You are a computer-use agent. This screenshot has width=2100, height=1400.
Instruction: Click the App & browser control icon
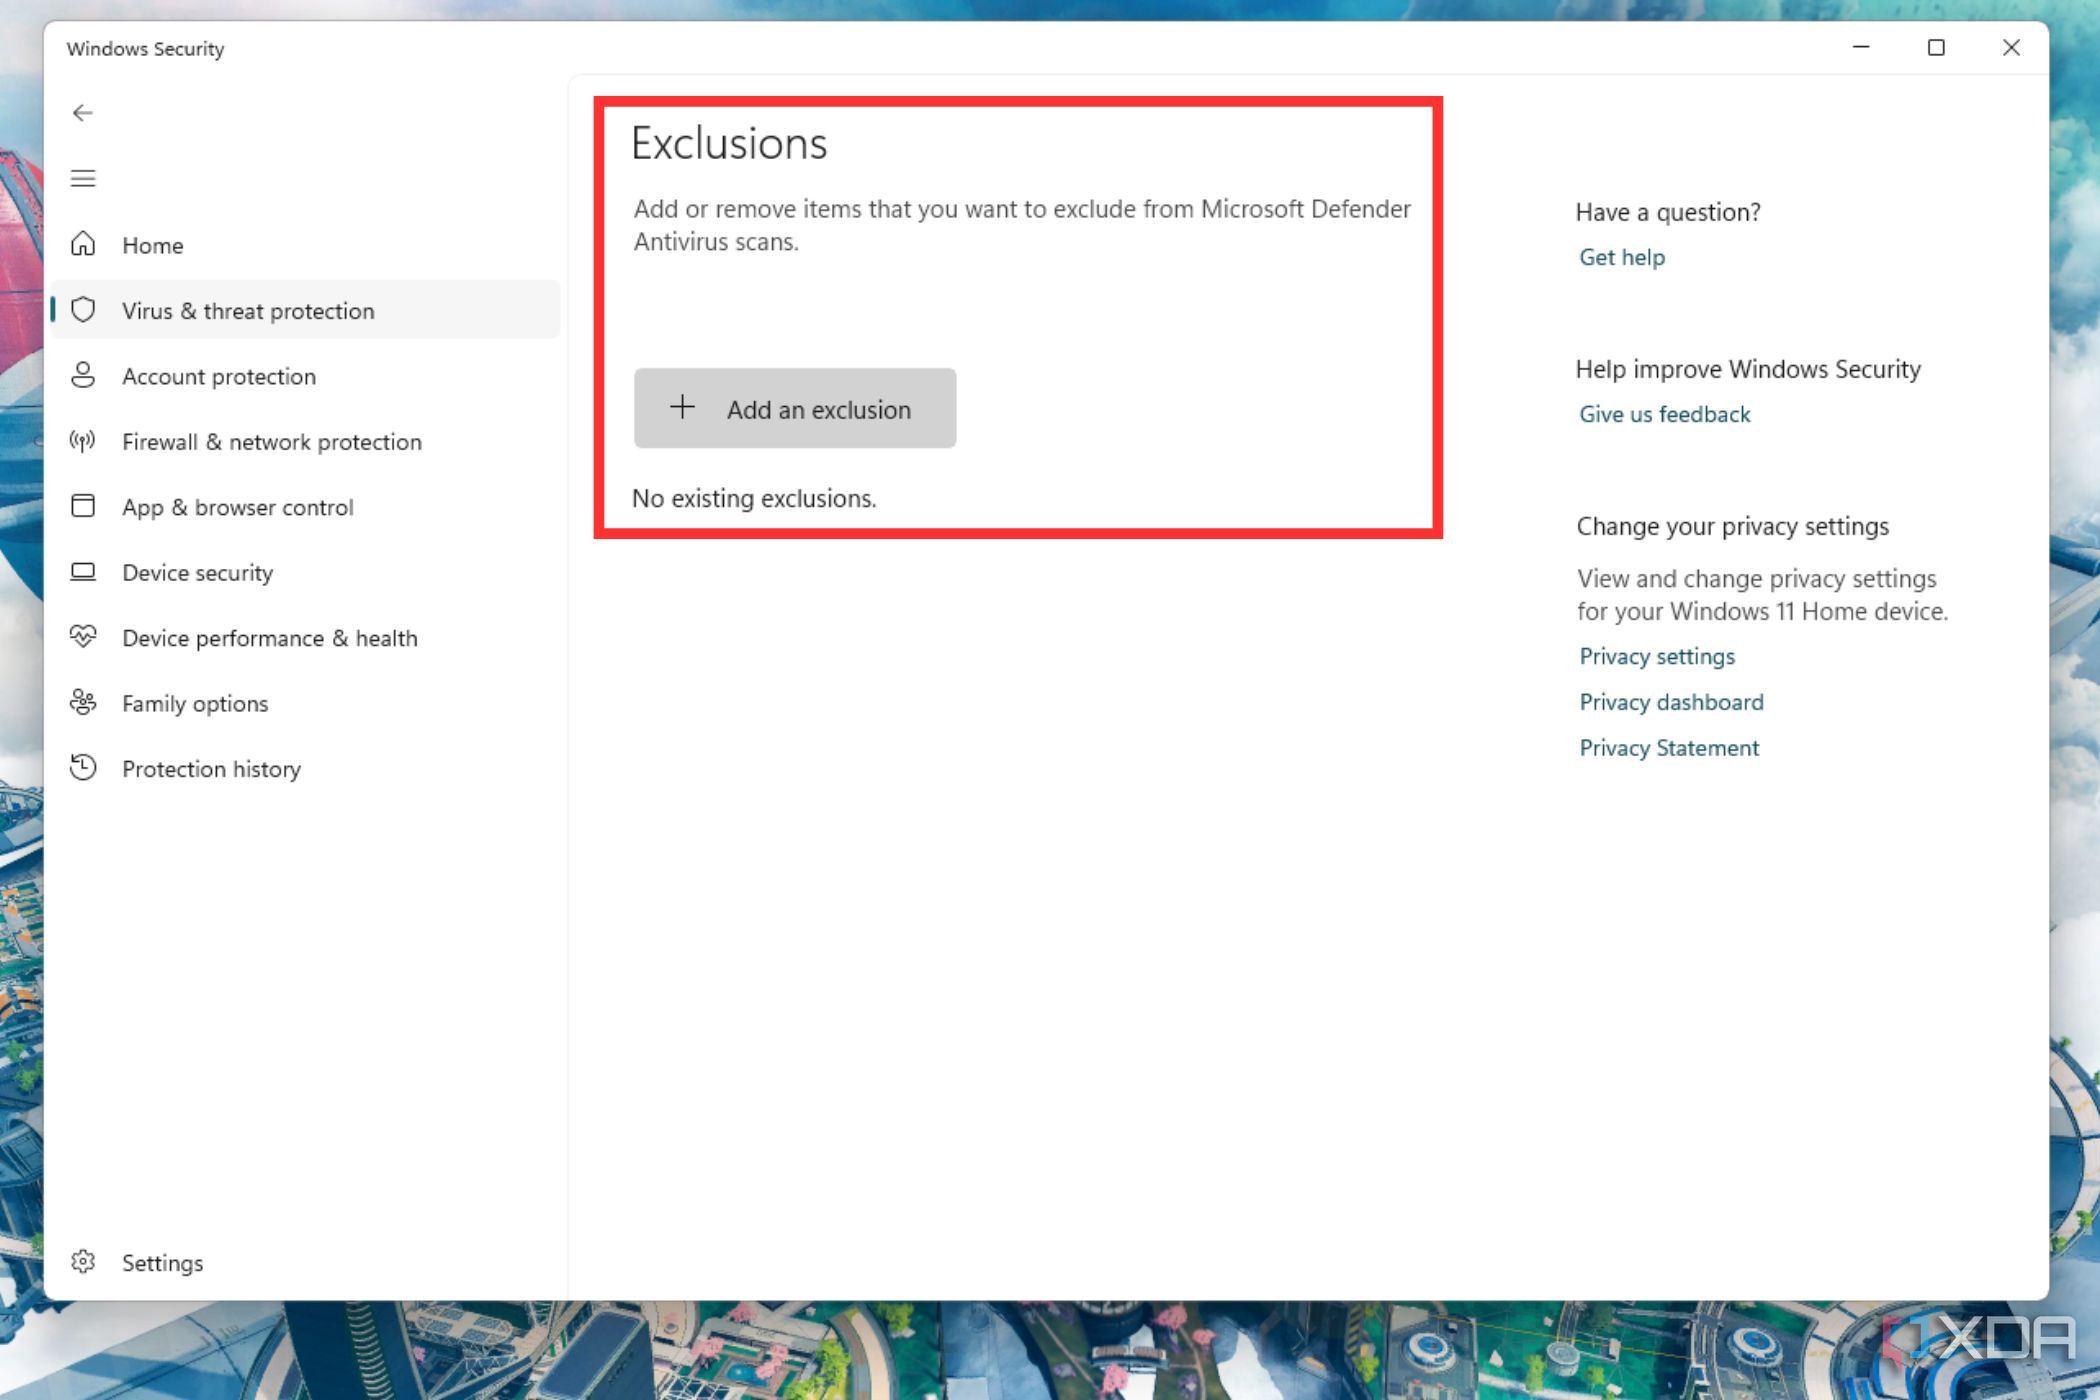(x=83, y=506)
